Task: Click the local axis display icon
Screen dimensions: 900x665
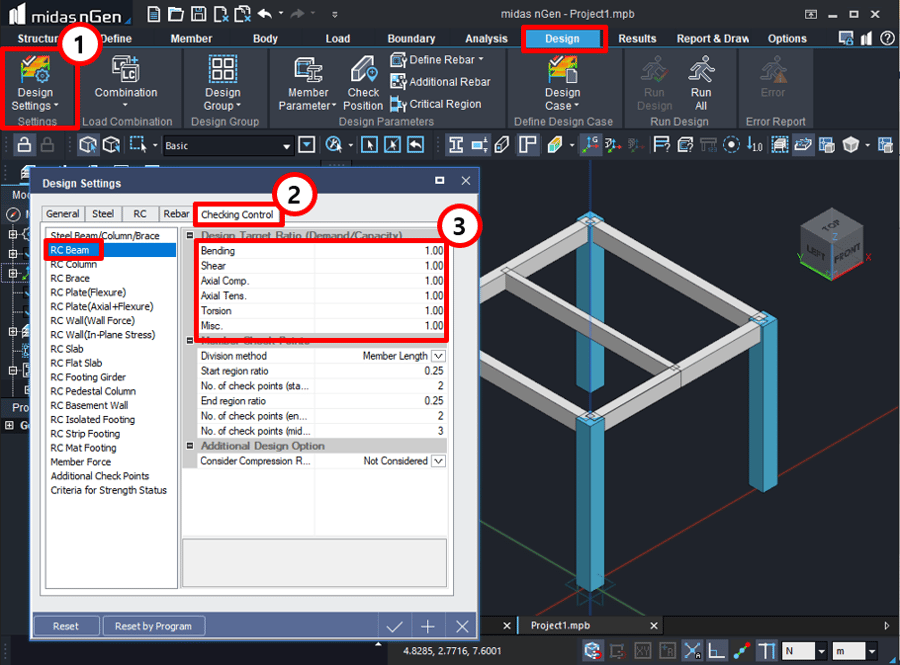Action: pos(590,145)
